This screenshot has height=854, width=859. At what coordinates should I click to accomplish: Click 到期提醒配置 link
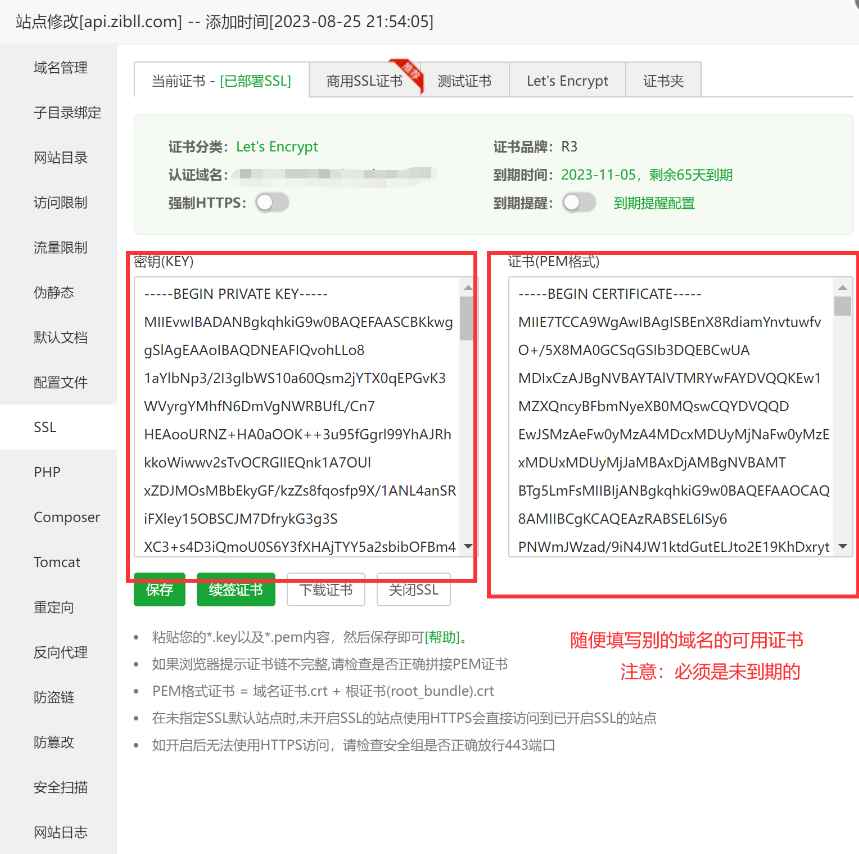[x=656, y=202]
